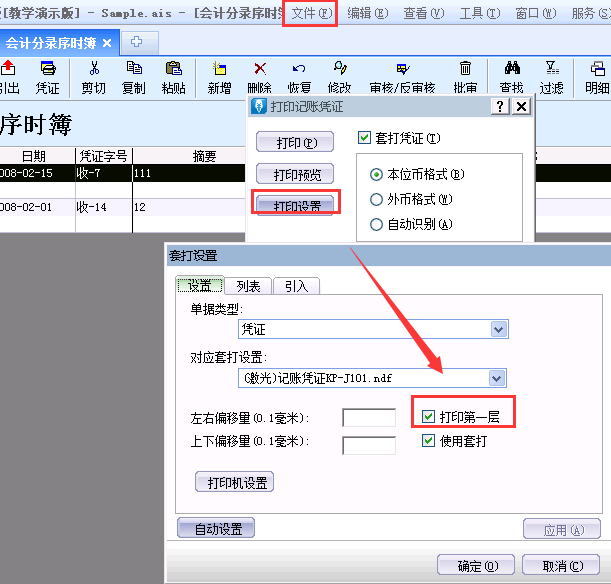611x584 pixels.
Task: Open the 文件 (File) menu
Action: (310, 13)
